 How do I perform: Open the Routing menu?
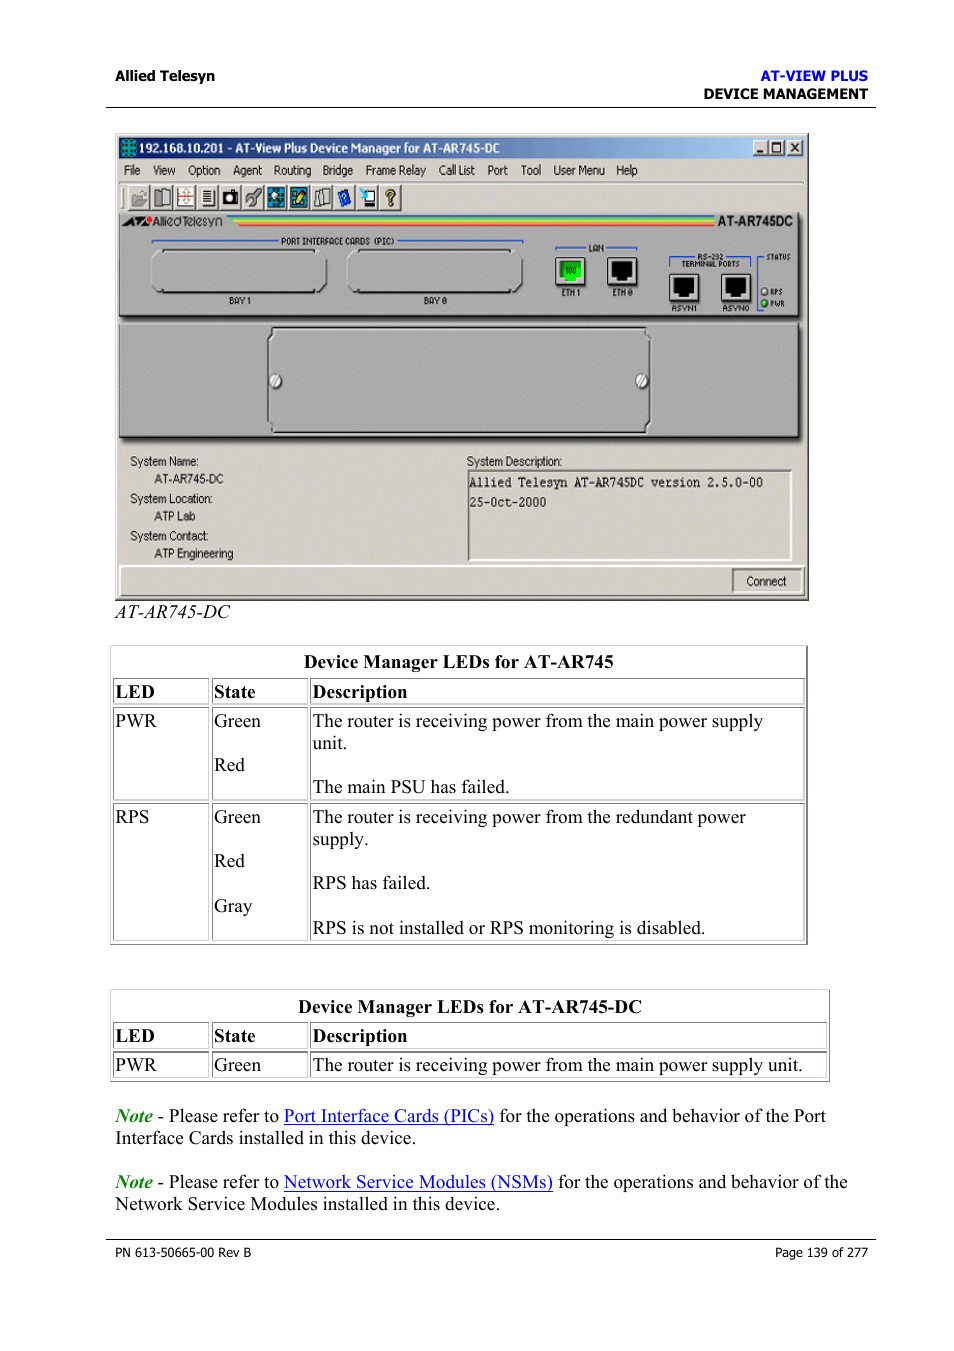[293, 171]
